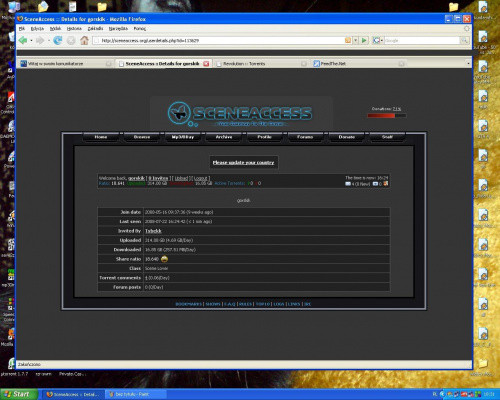
Task: Reload the page with refresh icon
Action: [x=58, y=40]
